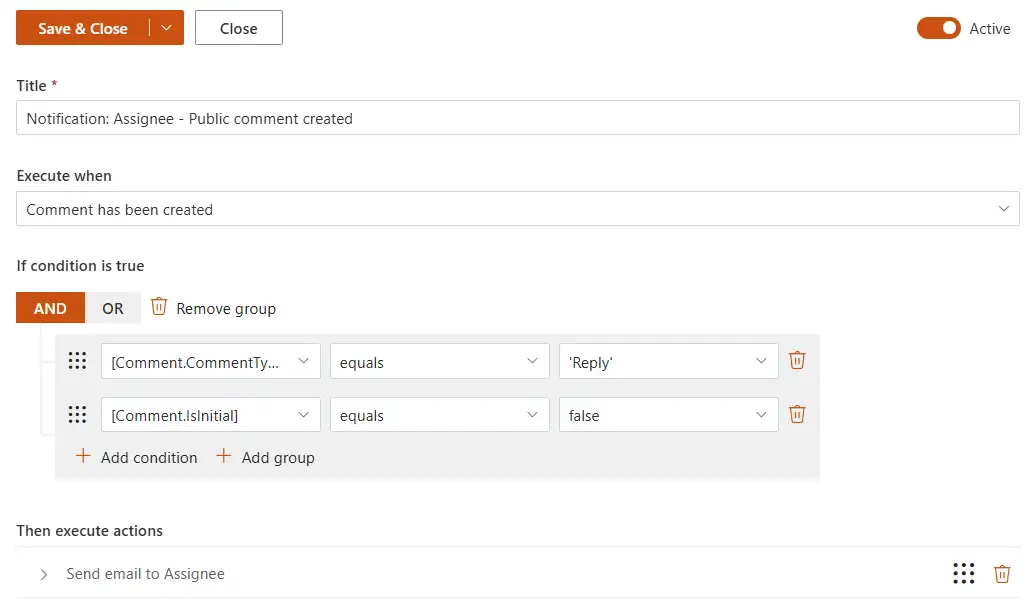Toggle the Active switch off
1035x608 pixels.
pyautogui.click(x=939, y=28)
